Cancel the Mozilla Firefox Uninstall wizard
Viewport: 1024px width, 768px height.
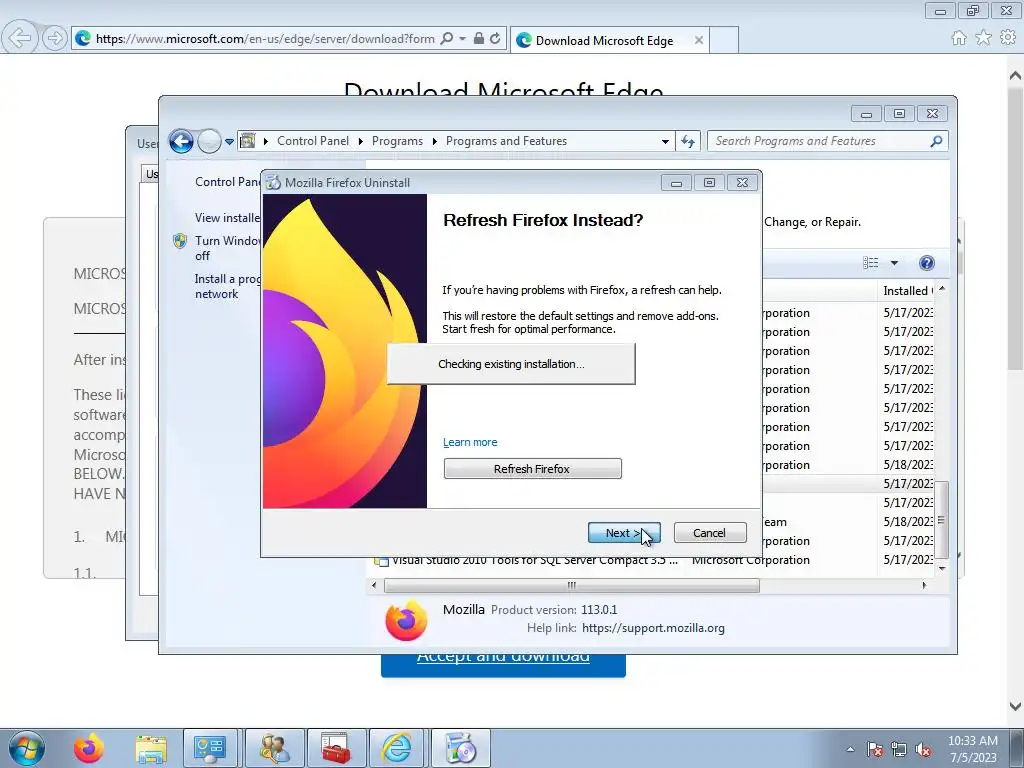click(709, 533)
